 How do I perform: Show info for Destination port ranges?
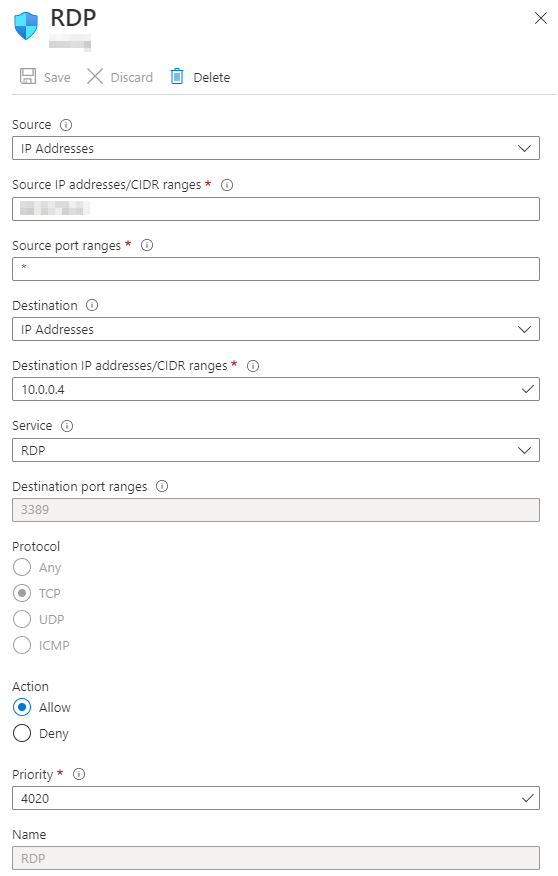tap(162, 486)
